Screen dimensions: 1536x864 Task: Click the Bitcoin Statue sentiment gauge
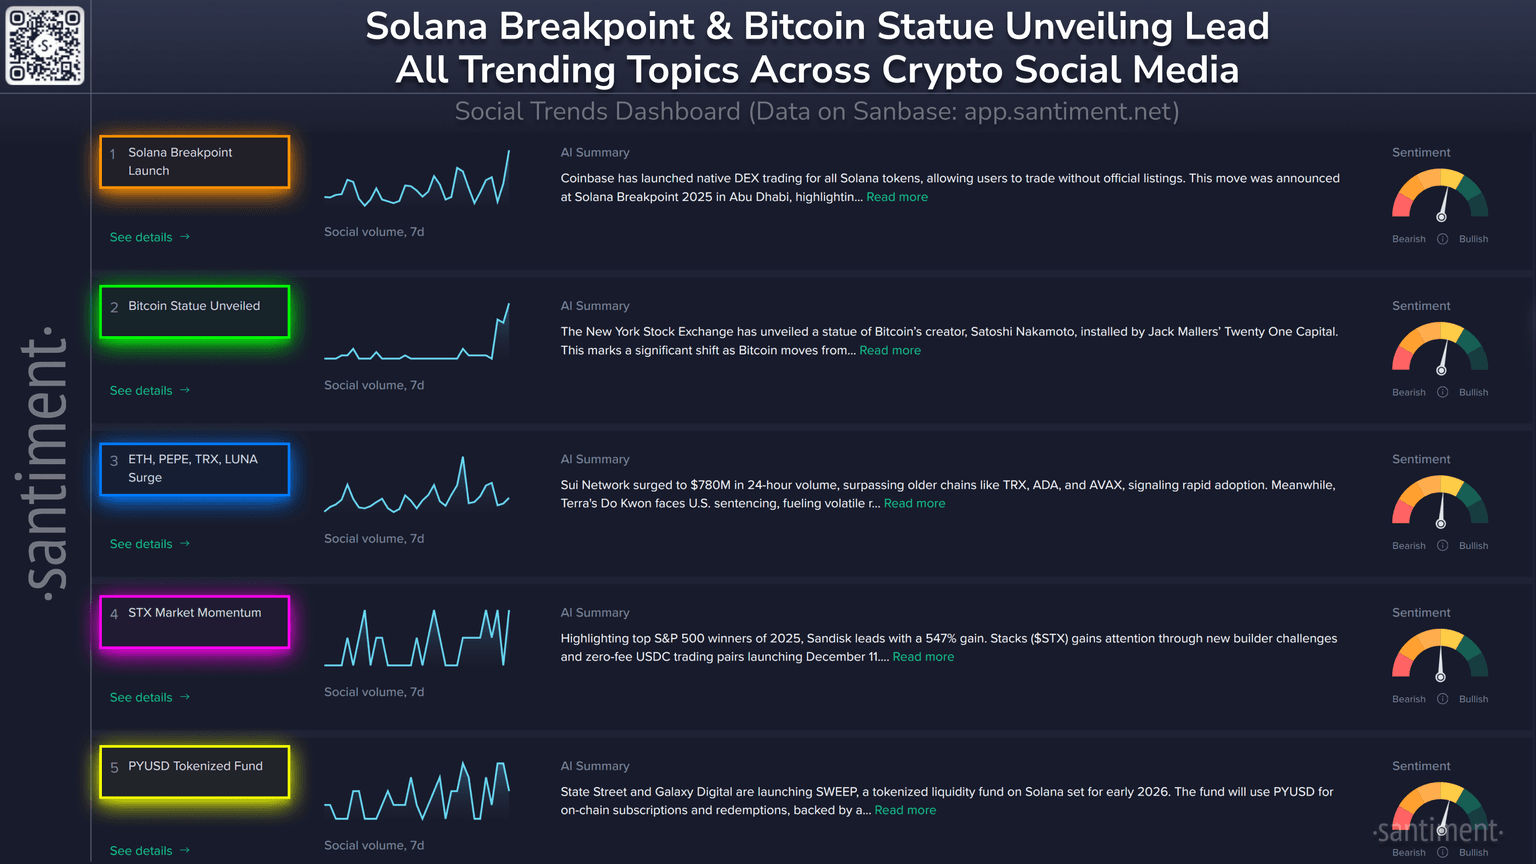(x=1440, y=349)
